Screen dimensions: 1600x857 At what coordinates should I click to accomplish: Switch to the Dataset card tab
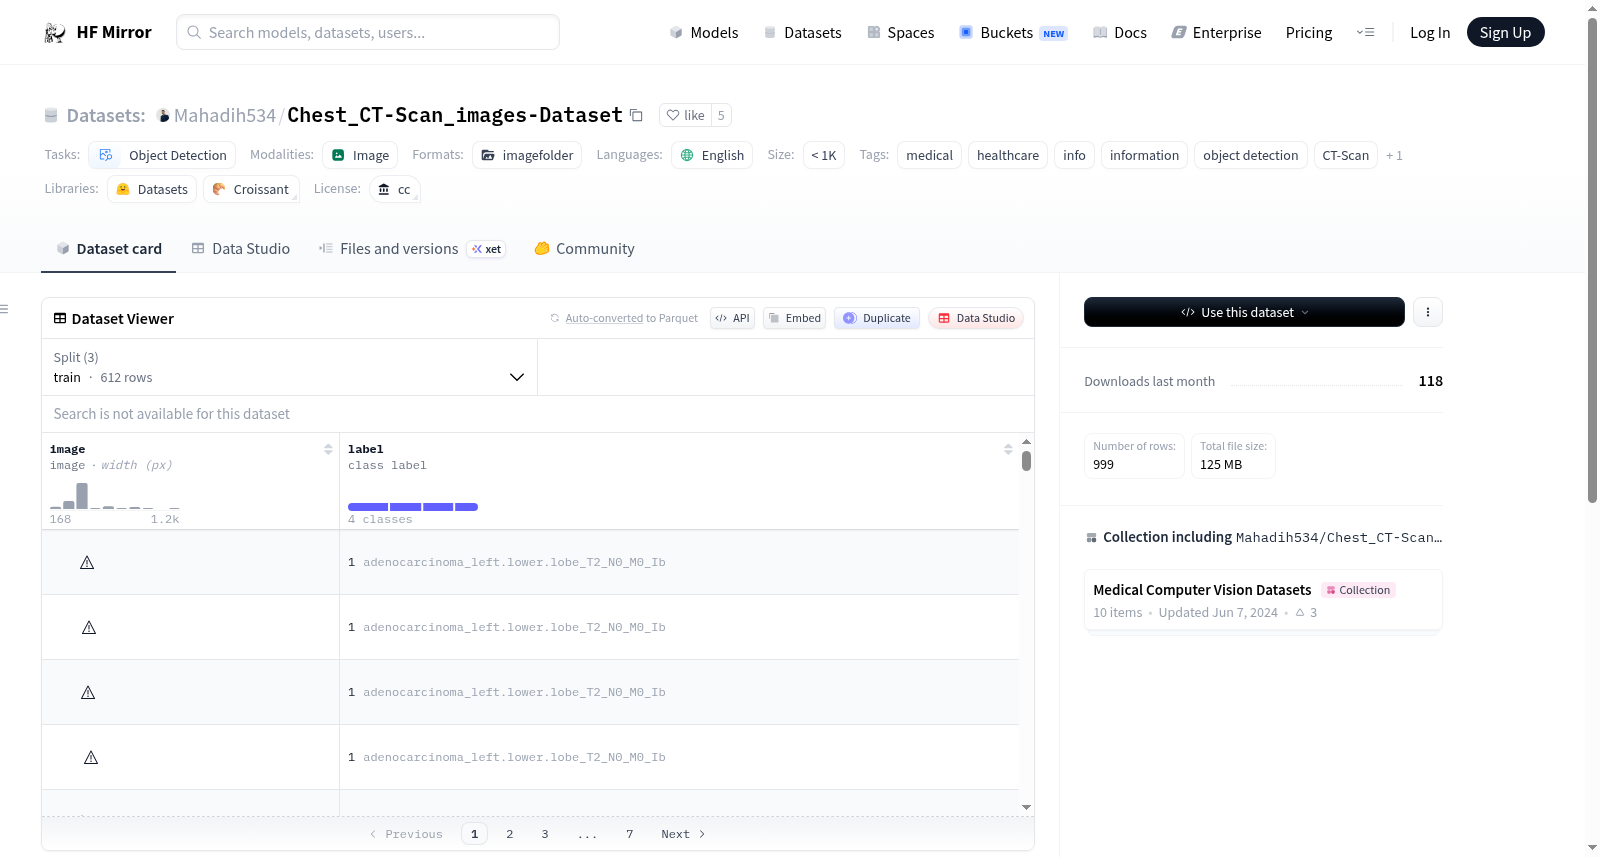pos(109,249)
